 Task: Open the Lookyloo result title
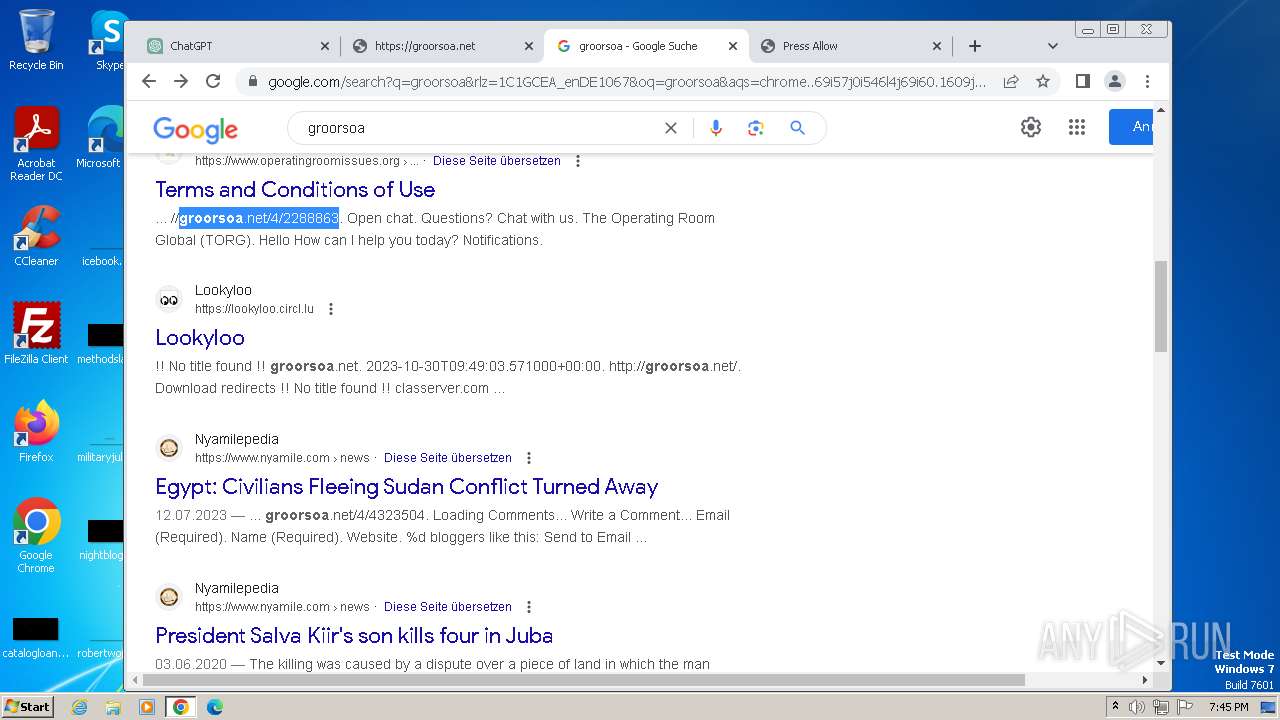pyautogui.click(x=200, y=337)
